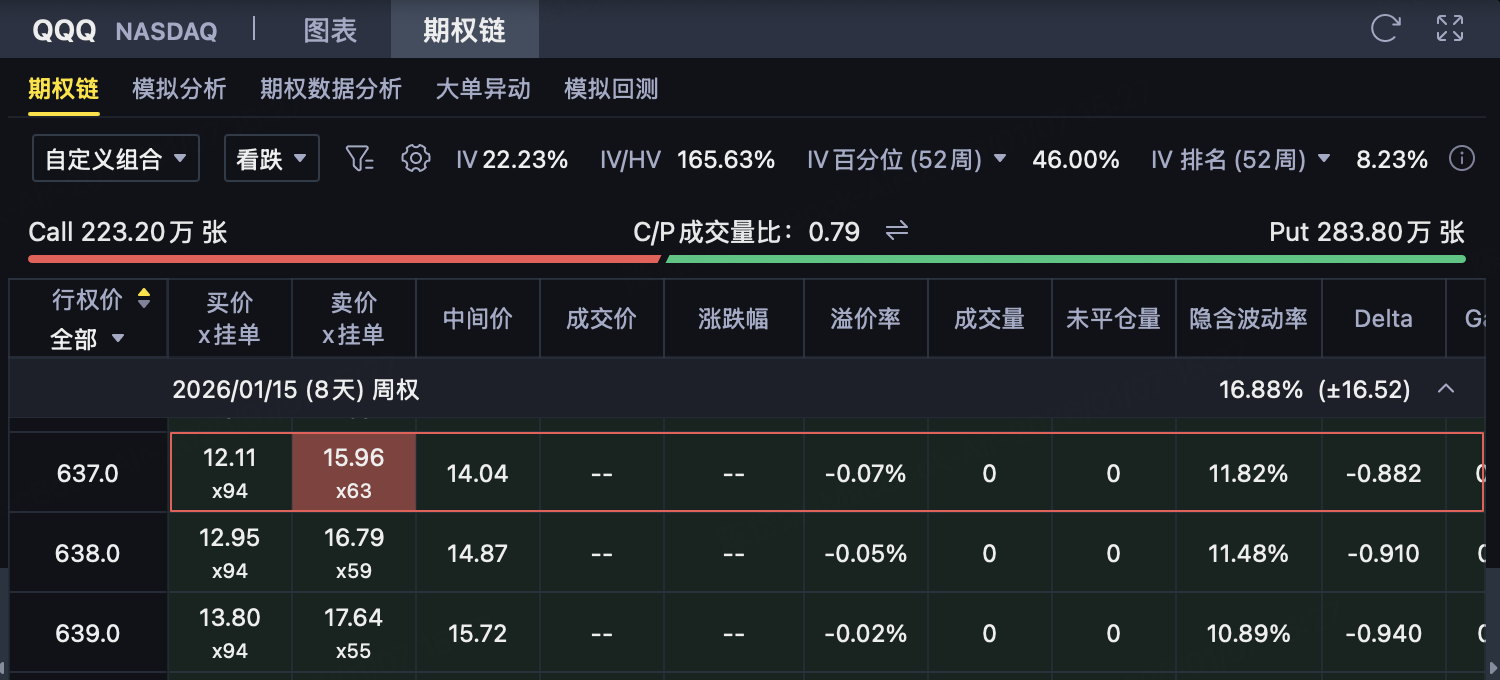Expand the IV 百分位 (52周) dropdown
The image size is (1500, 680).
999,159
